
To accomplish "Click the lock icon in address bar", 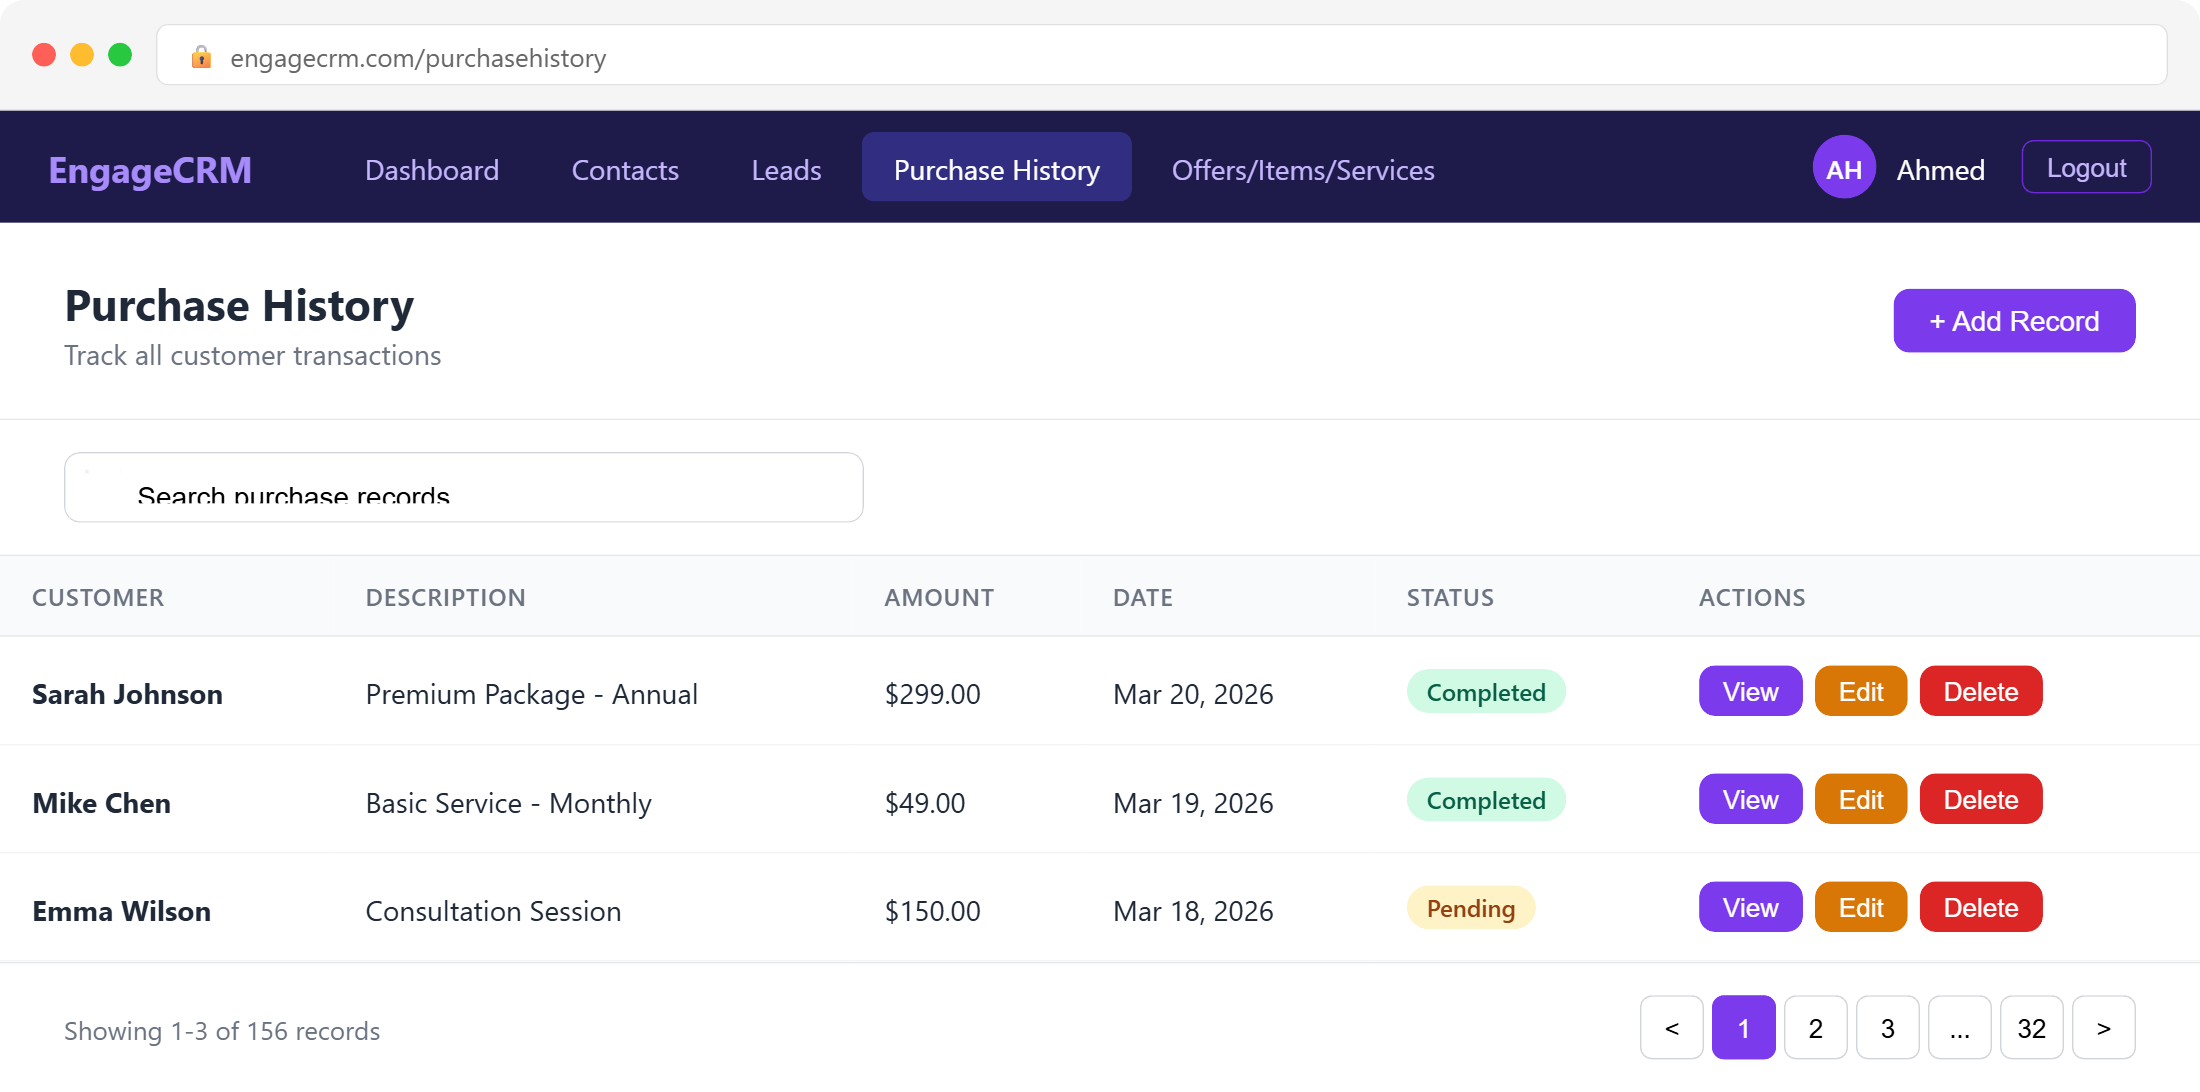I will [x=201, y=57].
